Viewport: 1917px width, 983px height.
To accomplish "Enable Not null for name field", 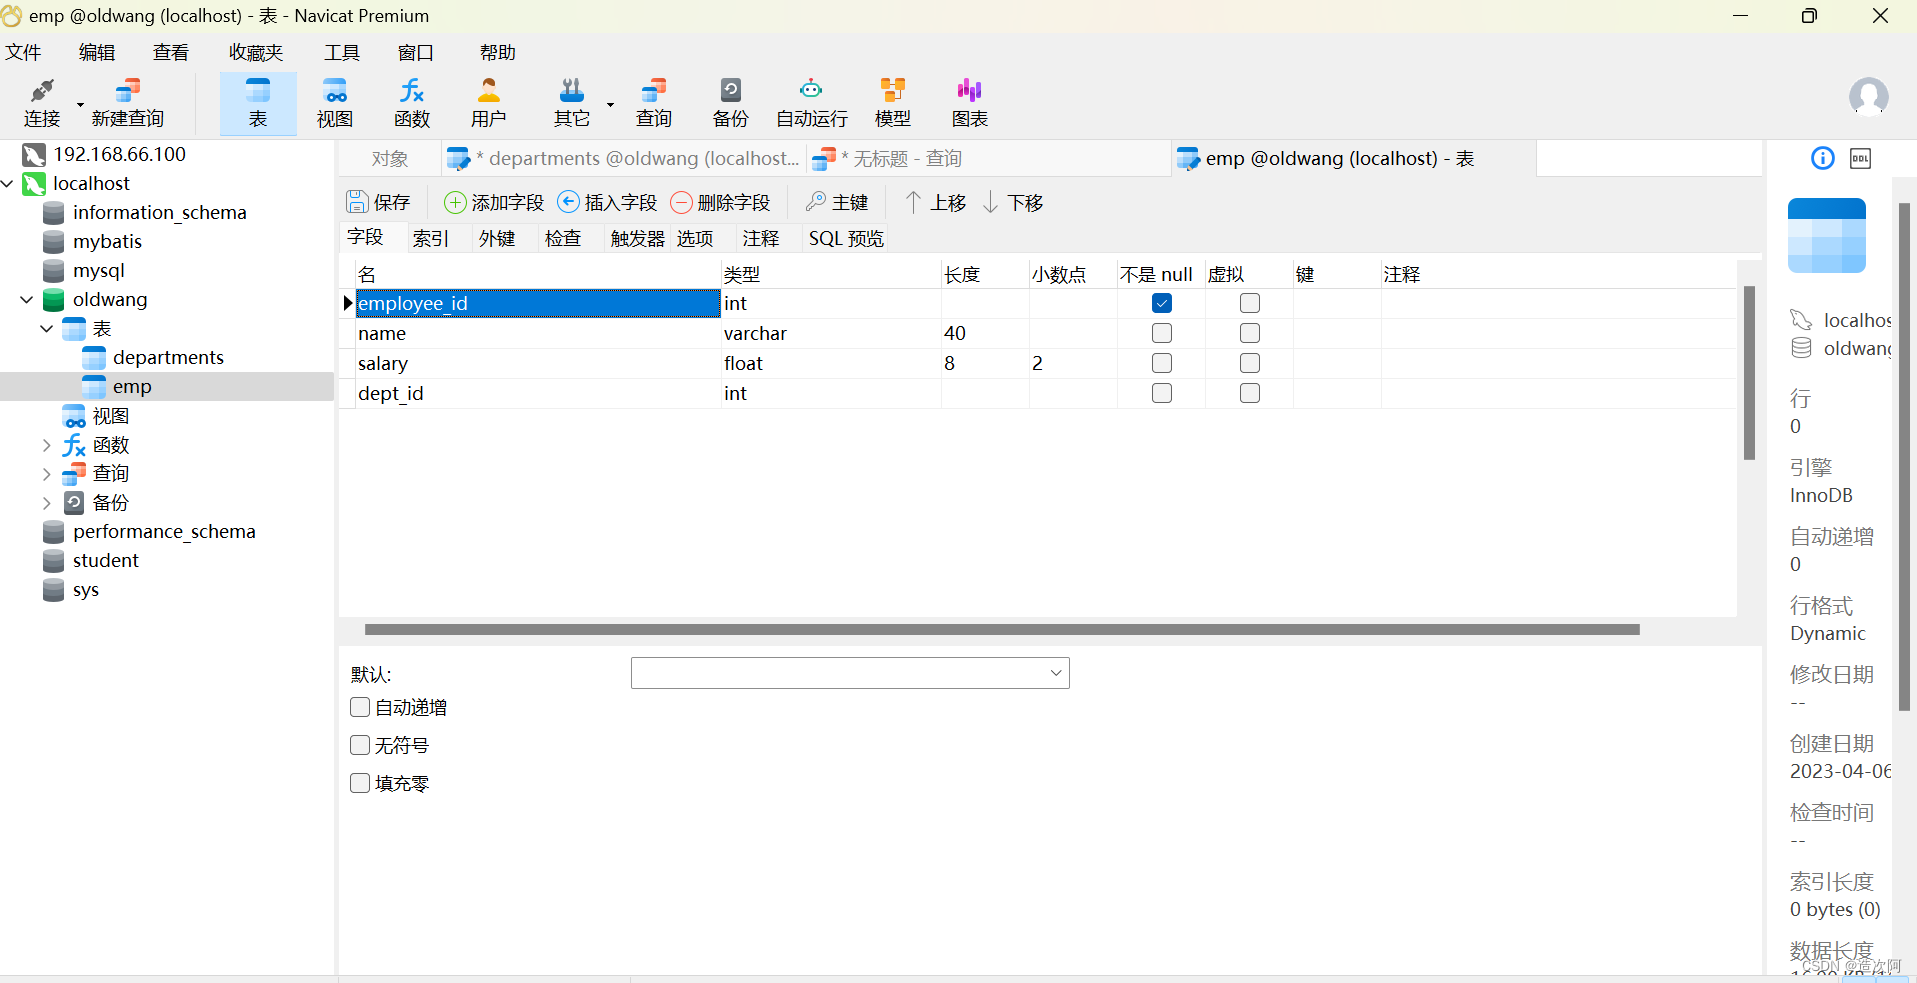I will click(1162, 333).
